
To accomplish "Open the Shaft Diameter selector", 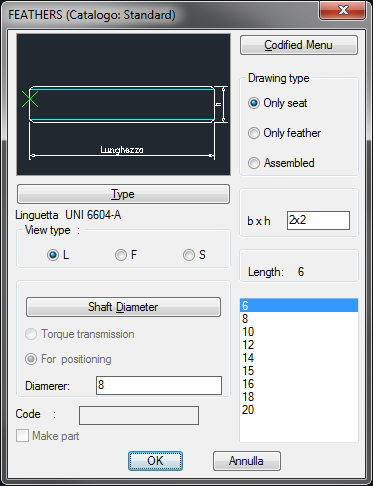I will (123, 307).
